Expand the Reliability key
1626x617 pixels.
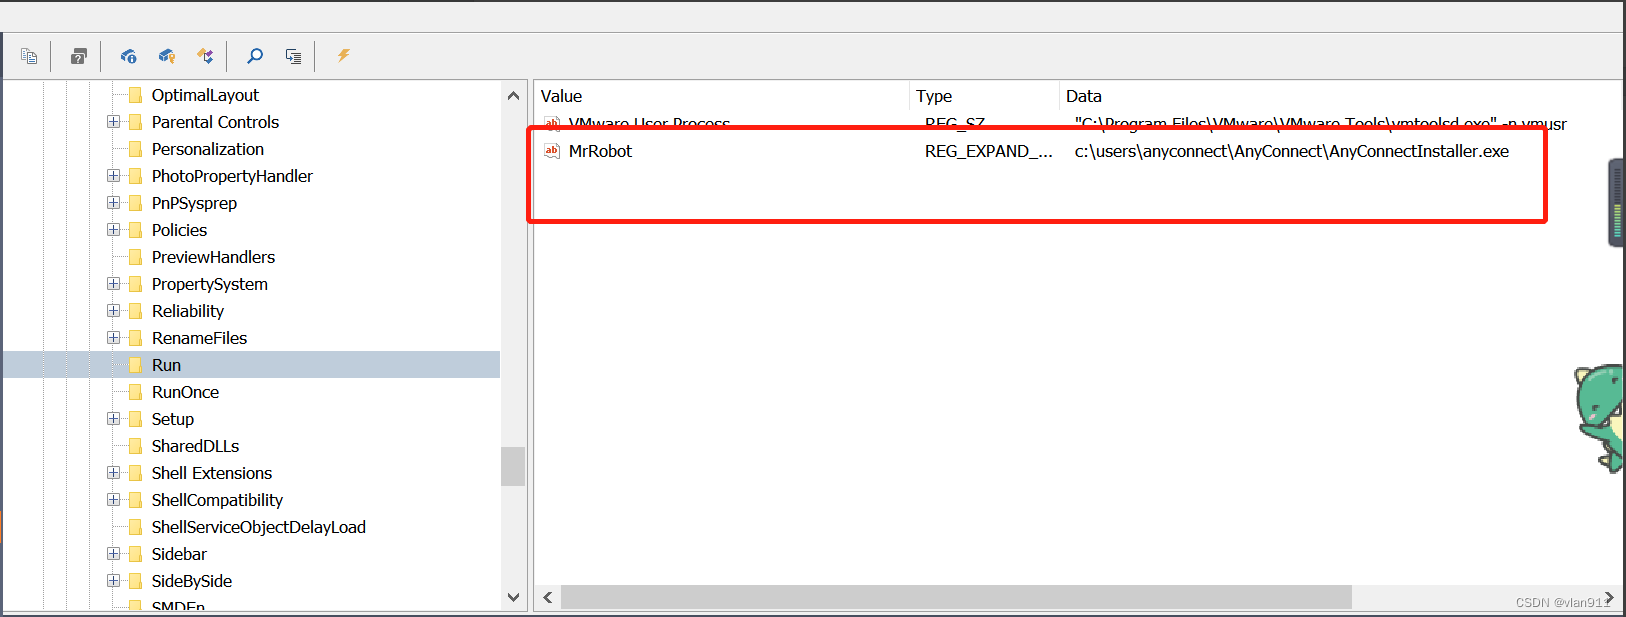pyautogui.click(x=113, y=311)
